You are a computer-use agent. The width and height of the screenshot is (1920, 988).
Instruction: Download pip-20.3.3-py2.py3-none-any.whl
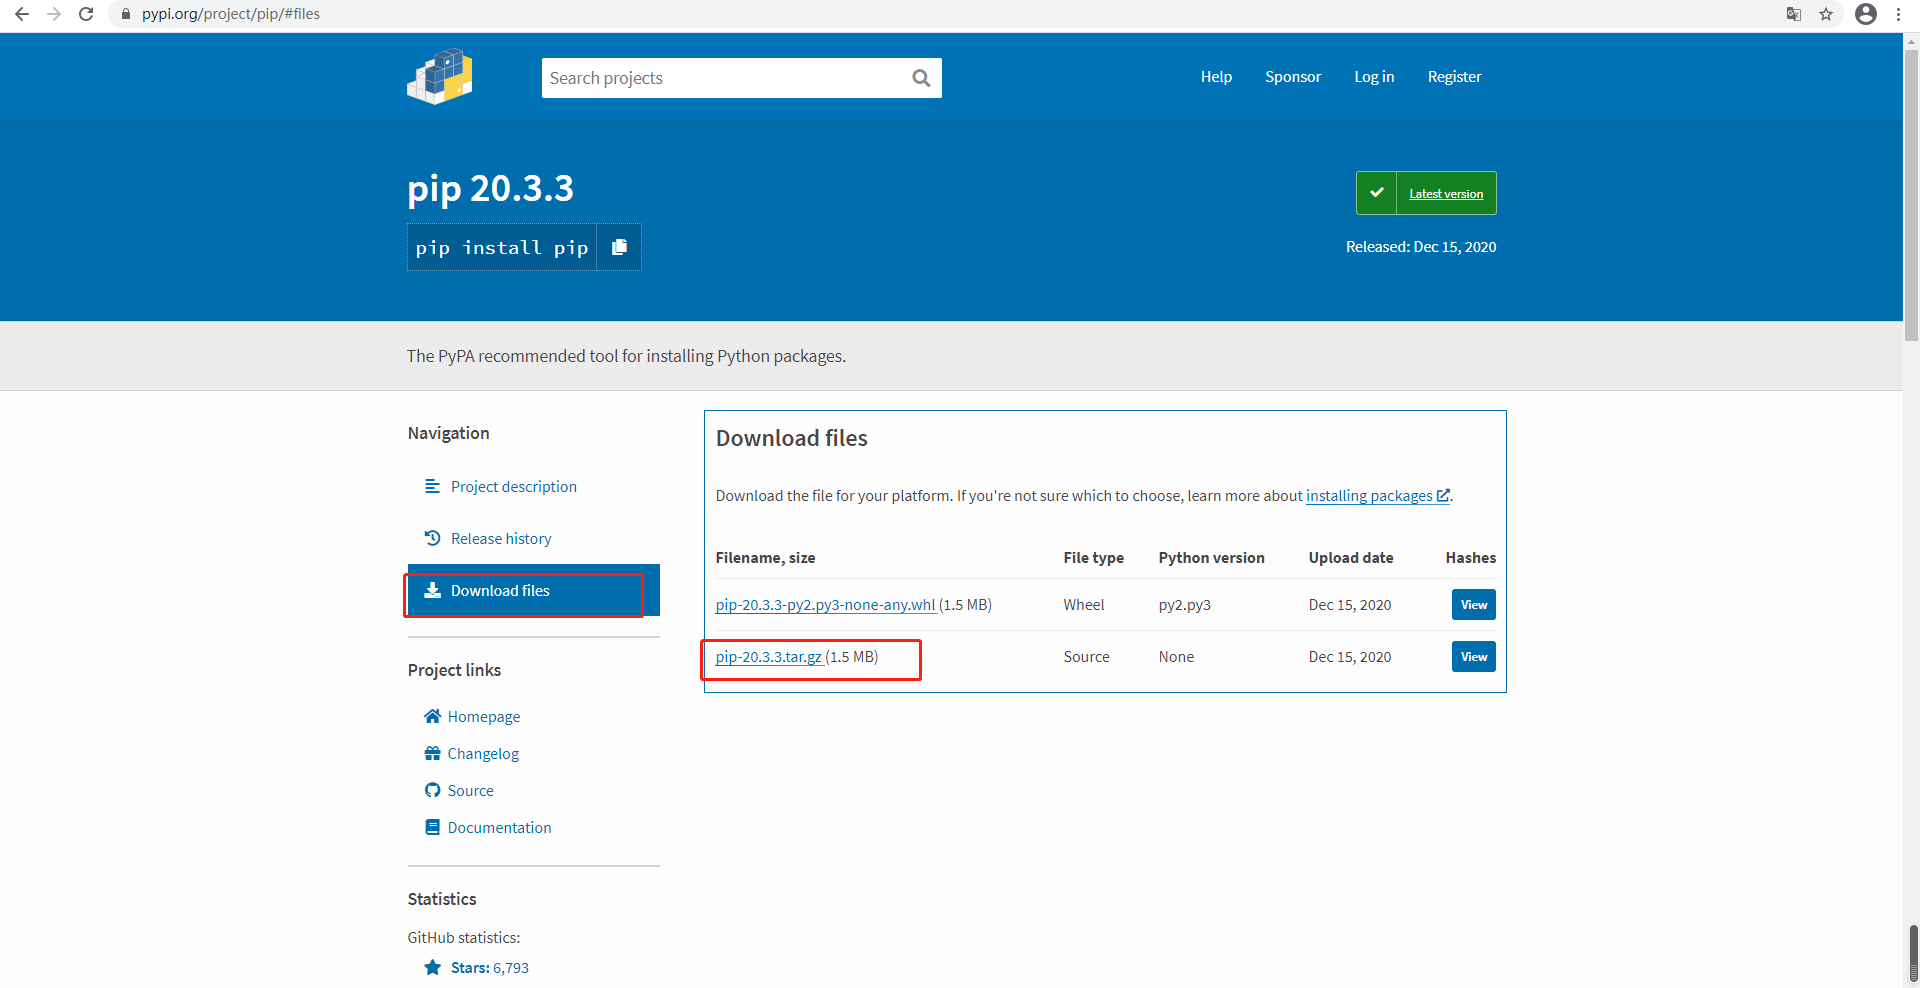click(826, 604)
